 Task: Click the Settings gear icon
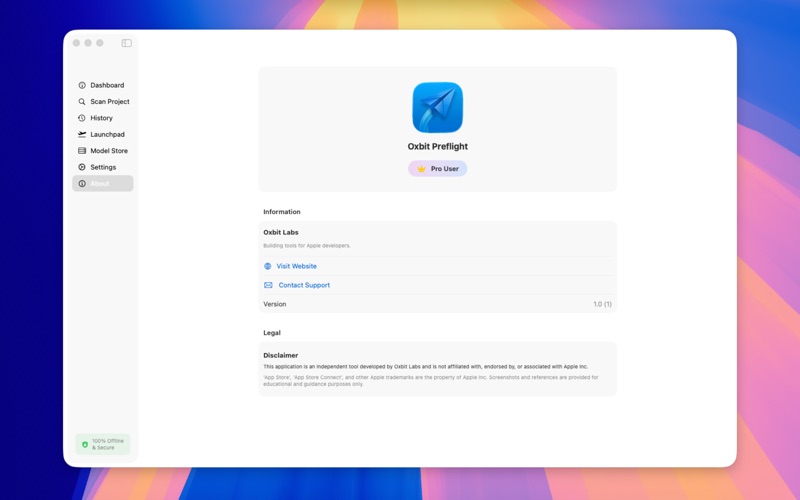[82, 167]
